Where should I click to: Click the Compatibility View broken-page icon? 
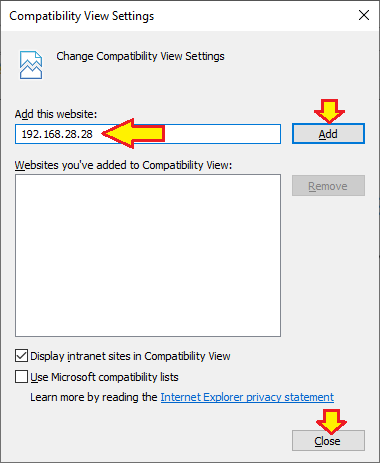point(31,65)
